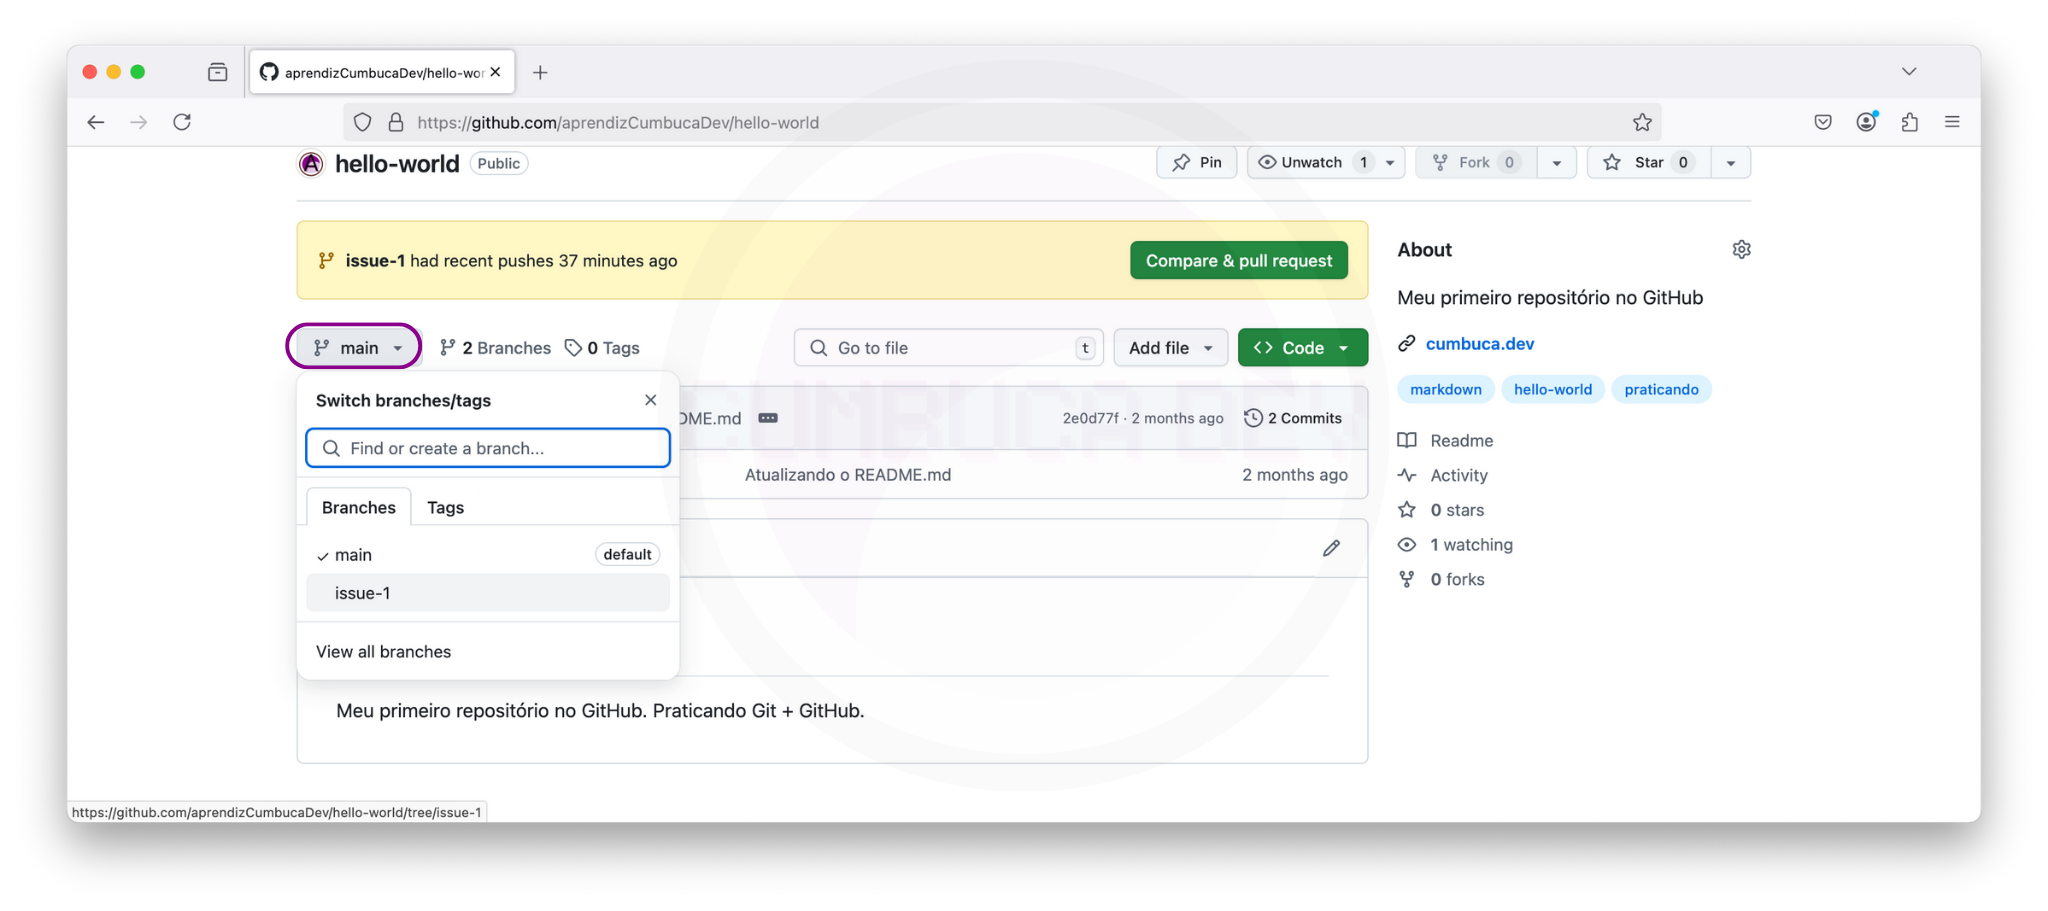This screenshot has width=2048, height=911.
Task: Open the main branch selector dropdown
Action: click(x=355, y=347)
